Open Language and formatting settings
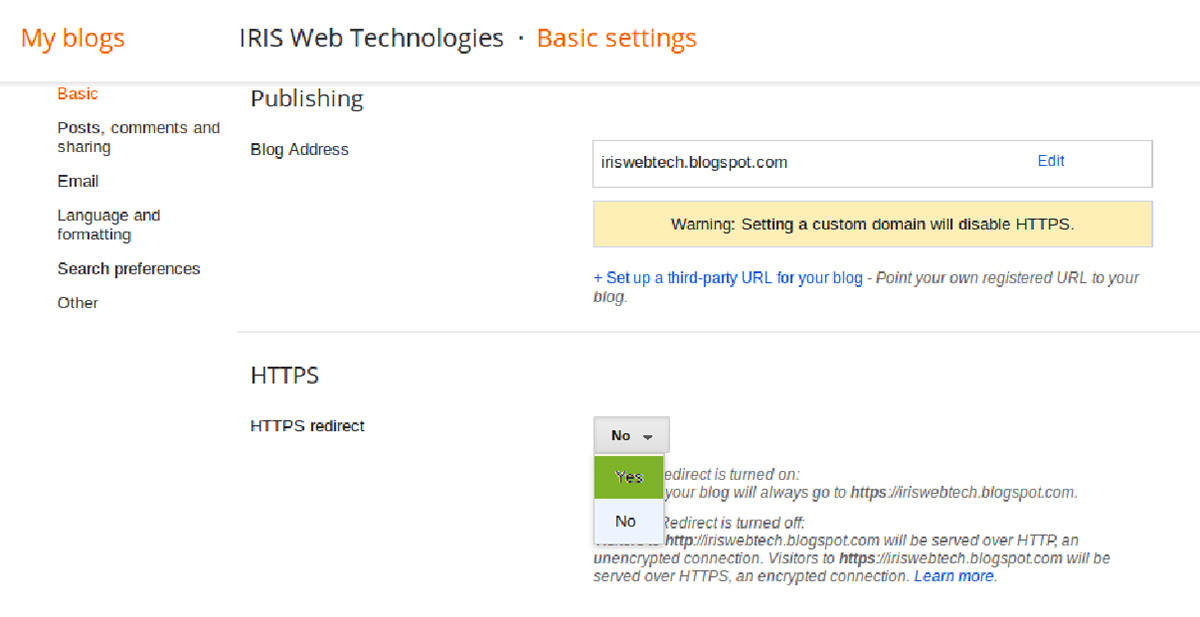The image size is (1200, 617). click(x=109, y=225)
